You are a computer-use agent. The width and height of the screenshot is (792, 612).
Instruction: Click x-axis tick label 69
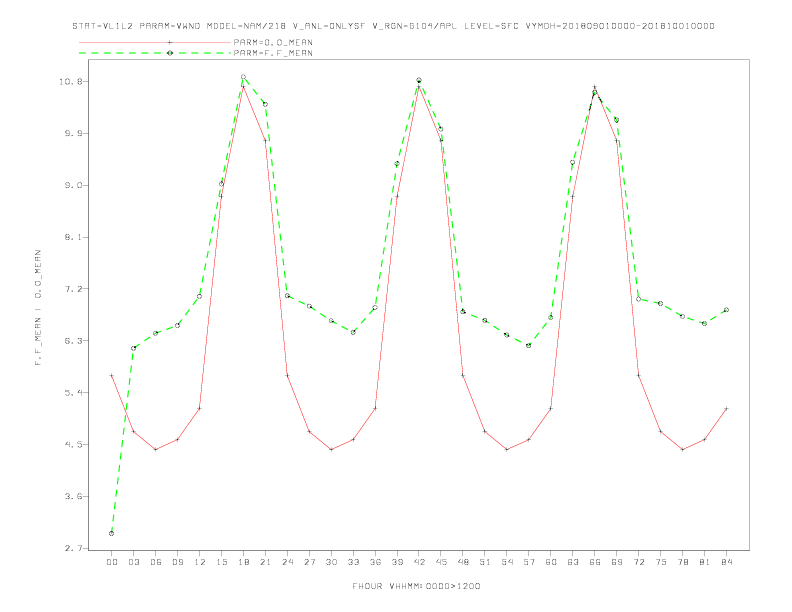click(x=617, y=562)
